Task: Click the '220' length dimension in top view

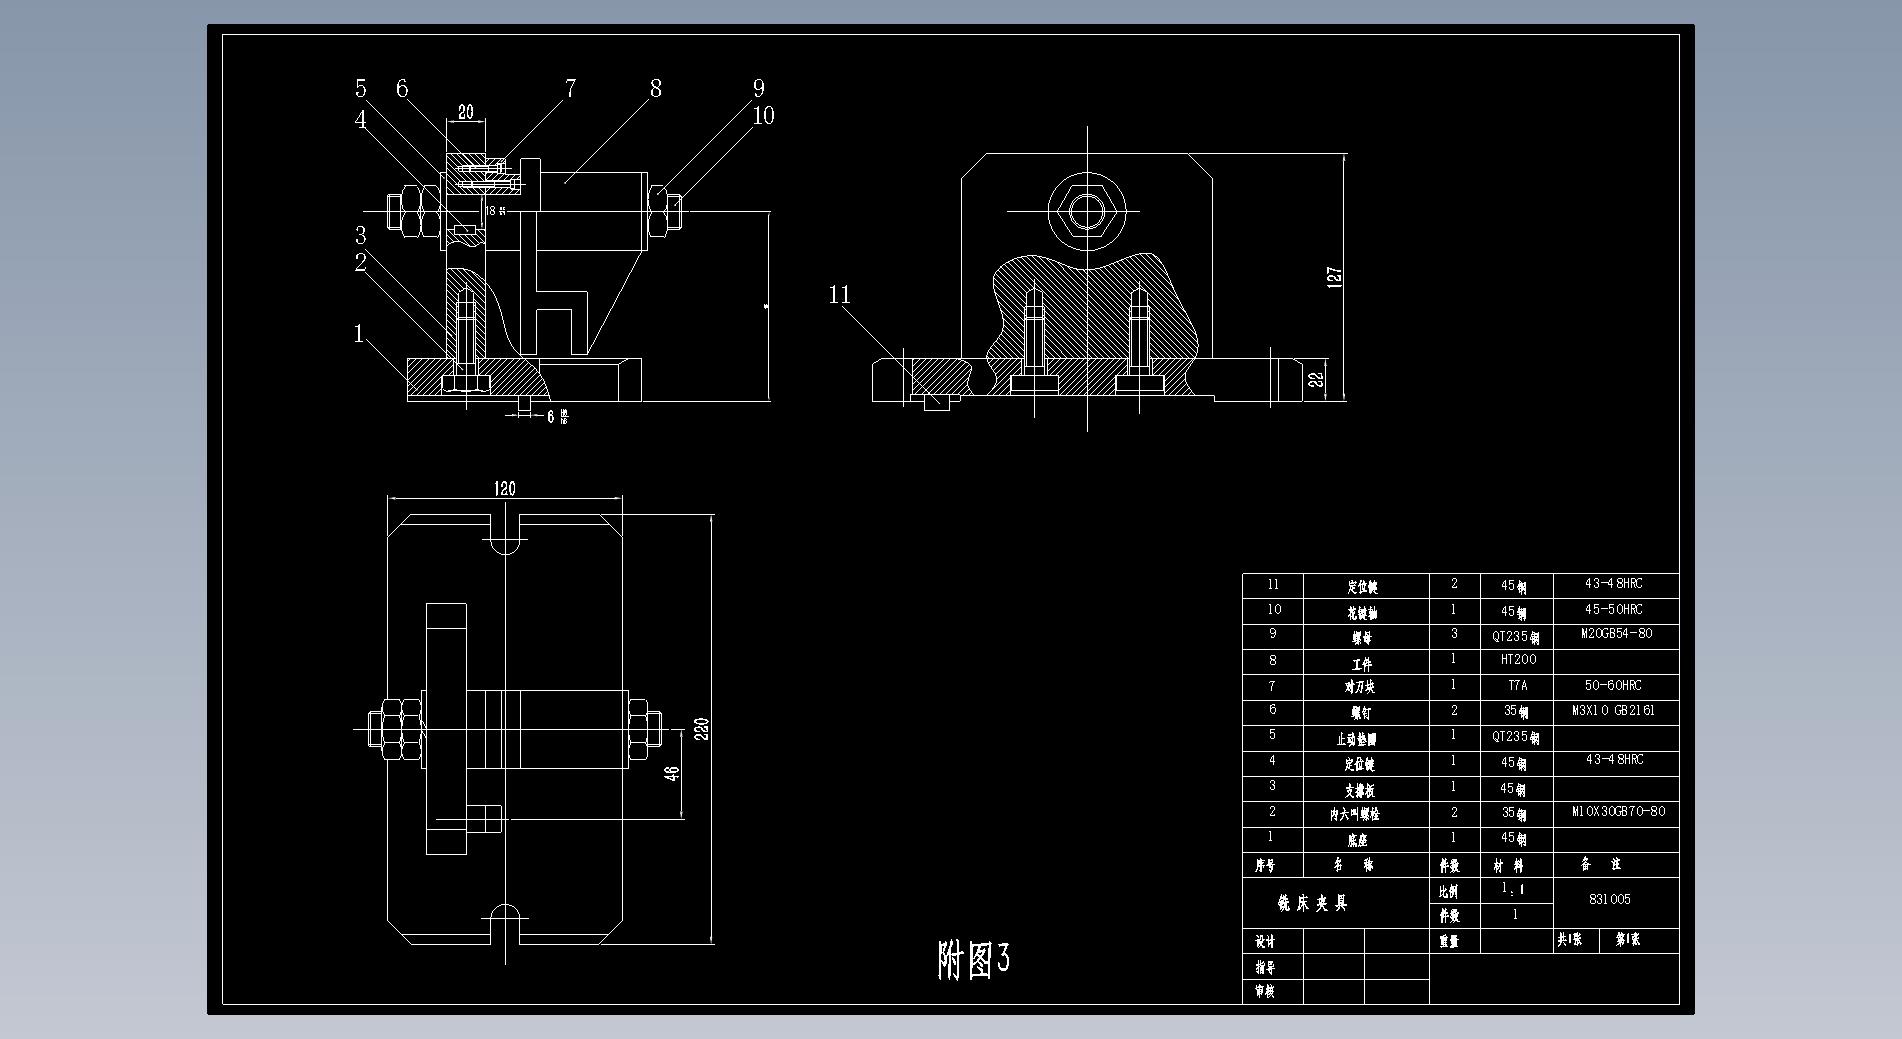Action: pos(702,728)
